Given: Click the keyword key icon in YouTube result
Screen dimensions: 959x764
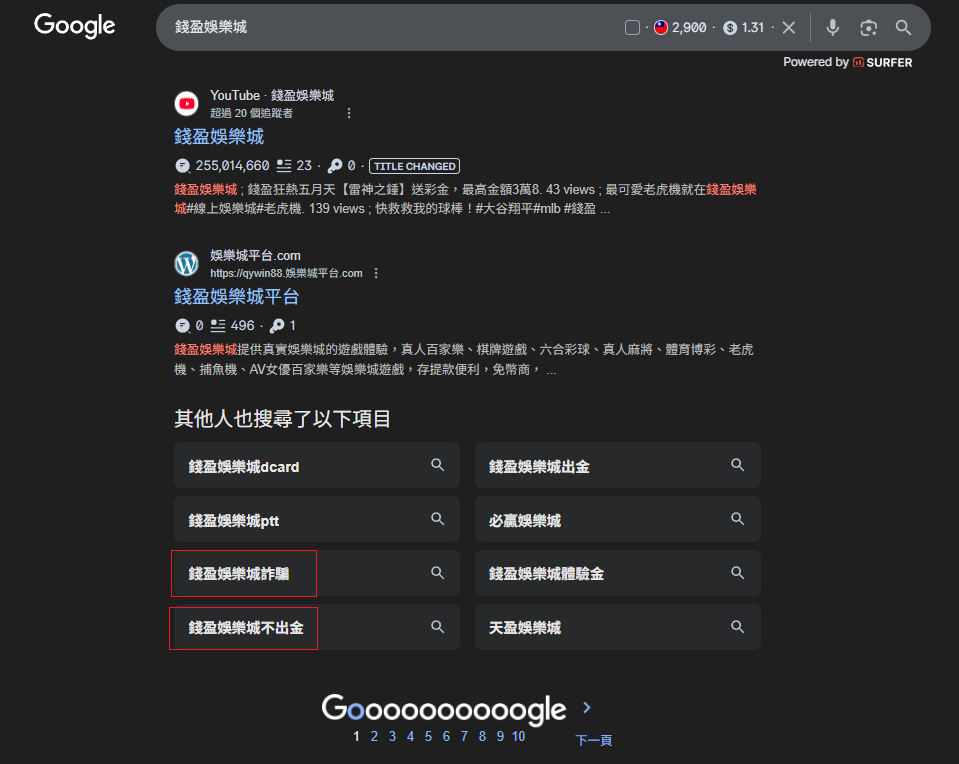Looking at the screenshot, I should (x=335, y=166).
